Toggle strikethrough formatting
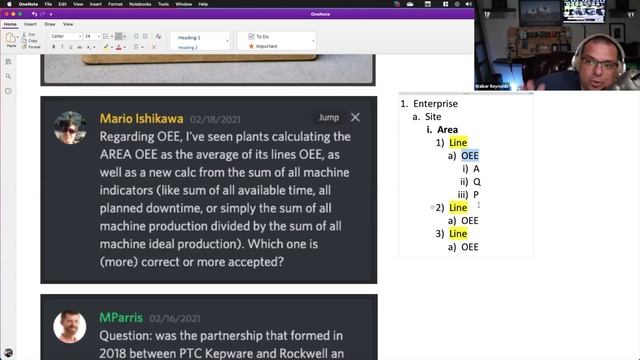640x360 pixels. 80,47
